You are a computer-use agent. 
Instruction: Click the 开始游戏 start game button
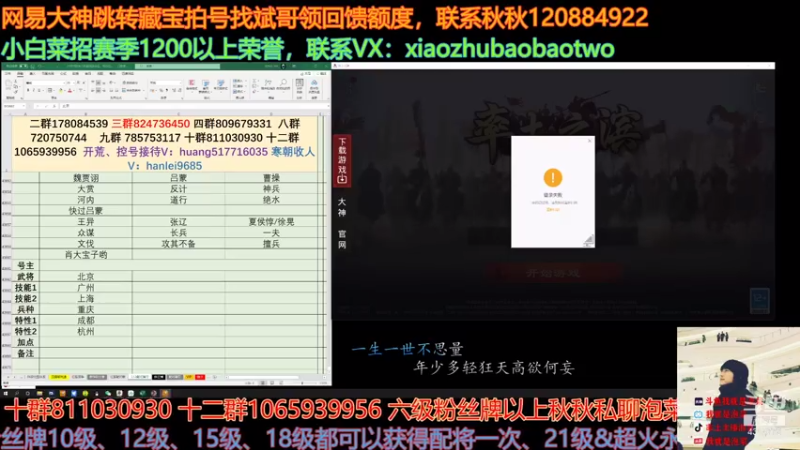tap(553, 273)
